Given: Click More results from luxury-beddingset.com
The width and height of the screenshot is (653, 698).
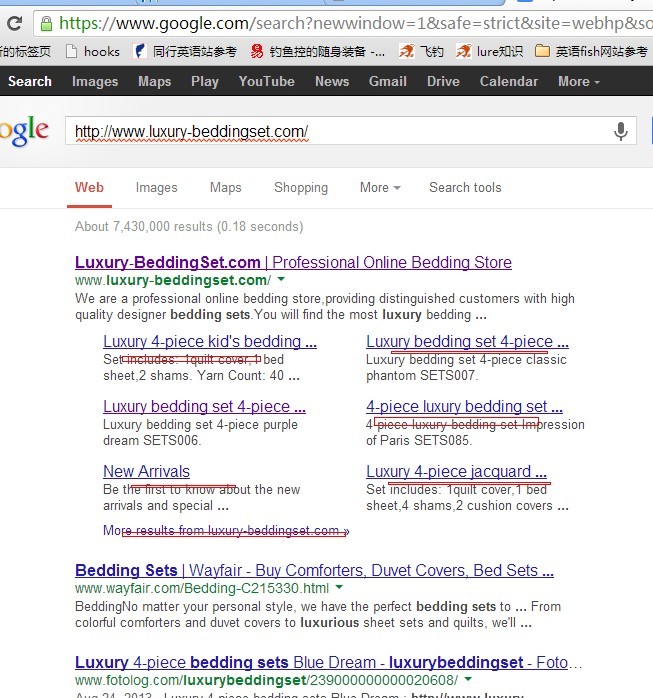Looking at the screenshot, I should pyautogui.click(x=226, y=531).
